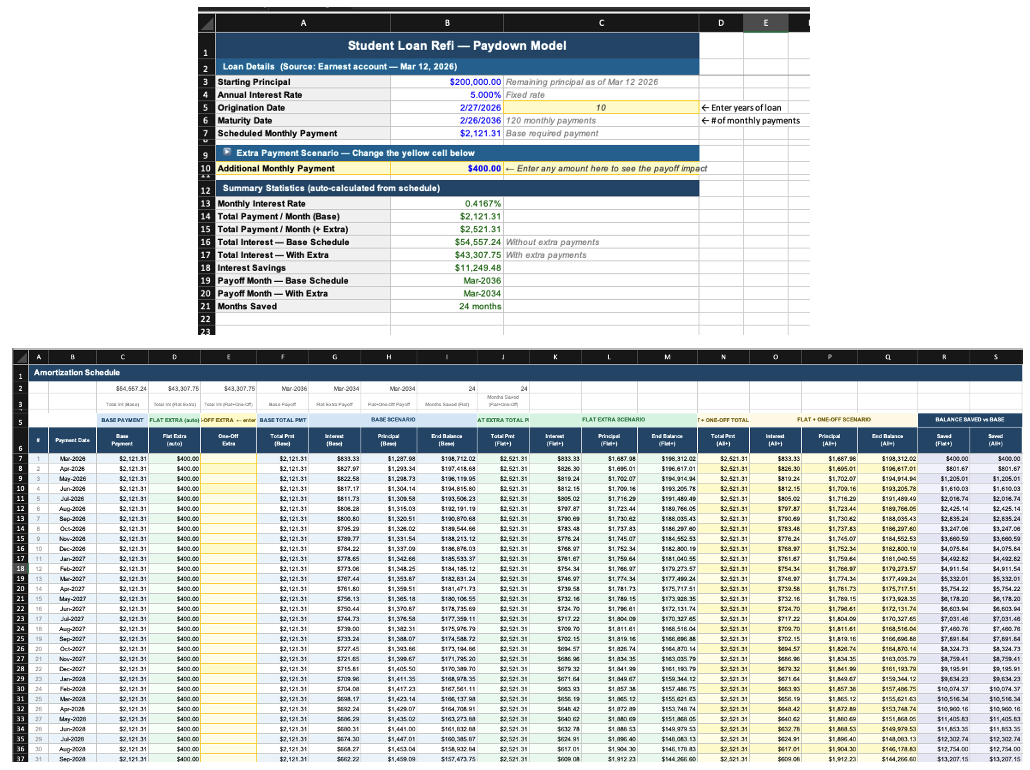Image resolution: width=1030 pixels, height=770 pixels.
Task: Select Monthly Interest Rate value 0.4167%
Action: (x=447, y=204)
